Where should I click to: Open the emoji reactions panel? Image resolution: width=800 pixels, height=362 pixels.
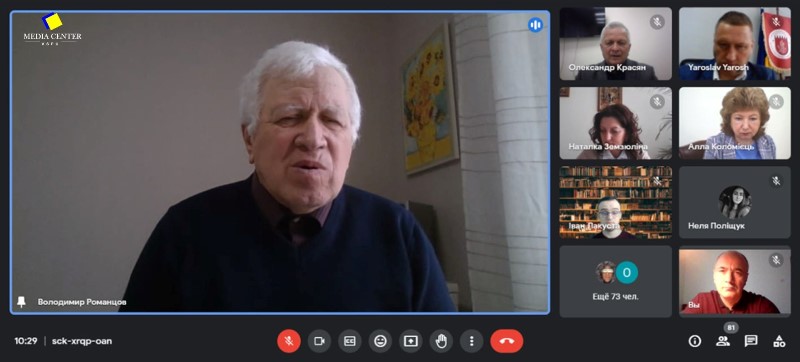pos(380,341)
